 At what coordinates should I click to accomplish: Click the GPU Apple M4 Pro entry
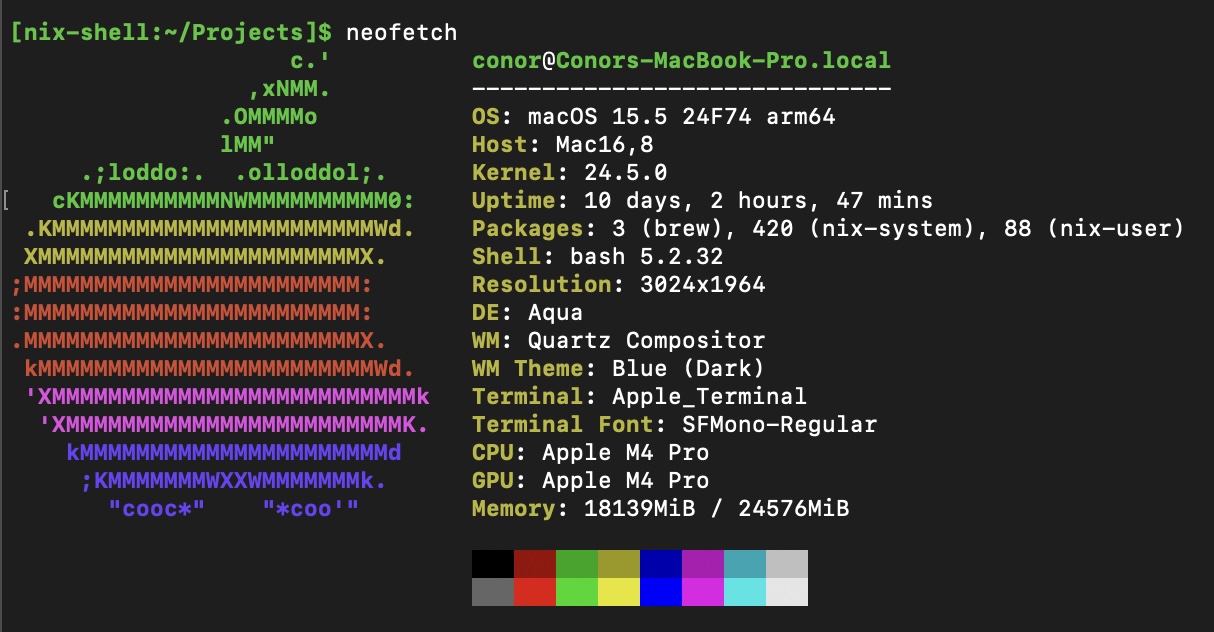click(x=600, y=480)
